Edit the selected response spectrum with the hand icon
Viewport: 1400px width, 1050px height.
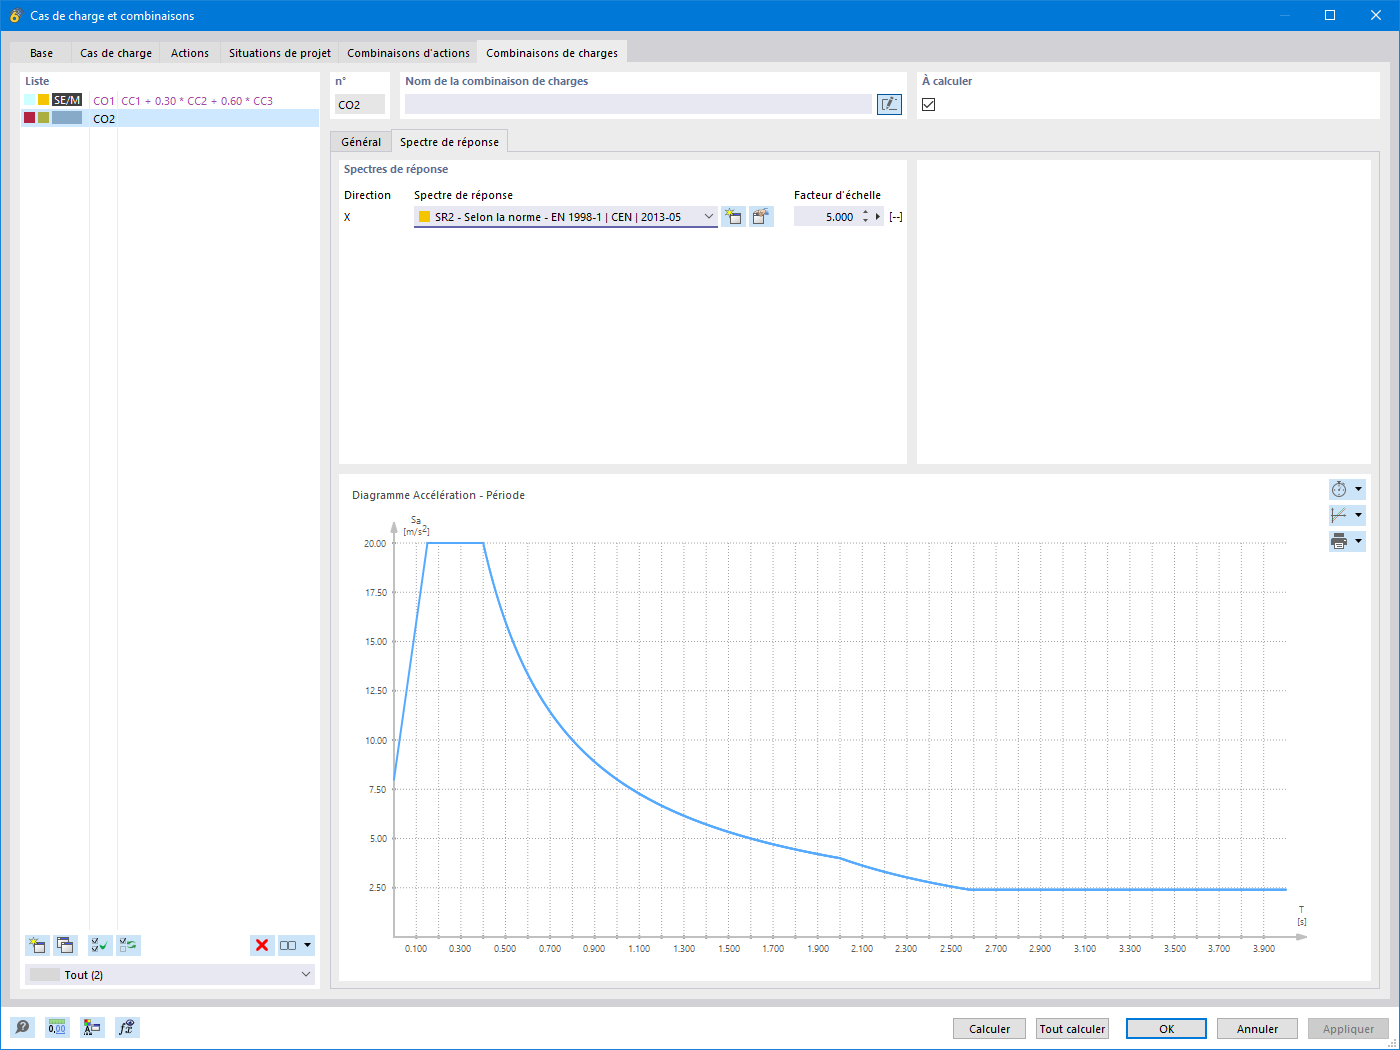[761, 217]
